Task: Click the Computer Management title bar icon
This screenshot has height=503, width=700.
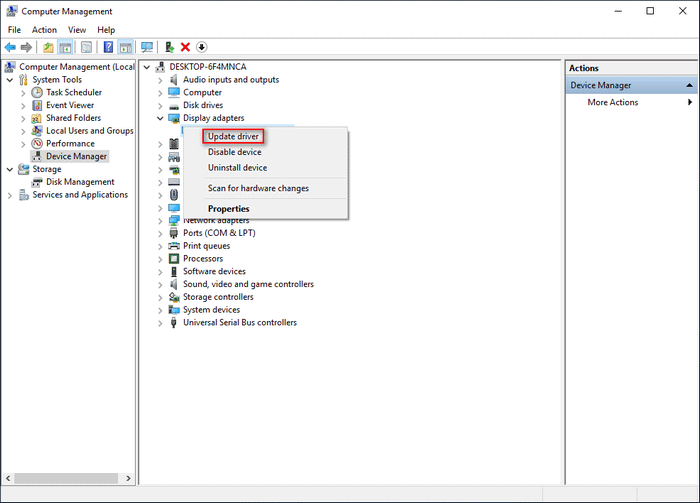Action: pyautogui.click(x=12, y=11)
